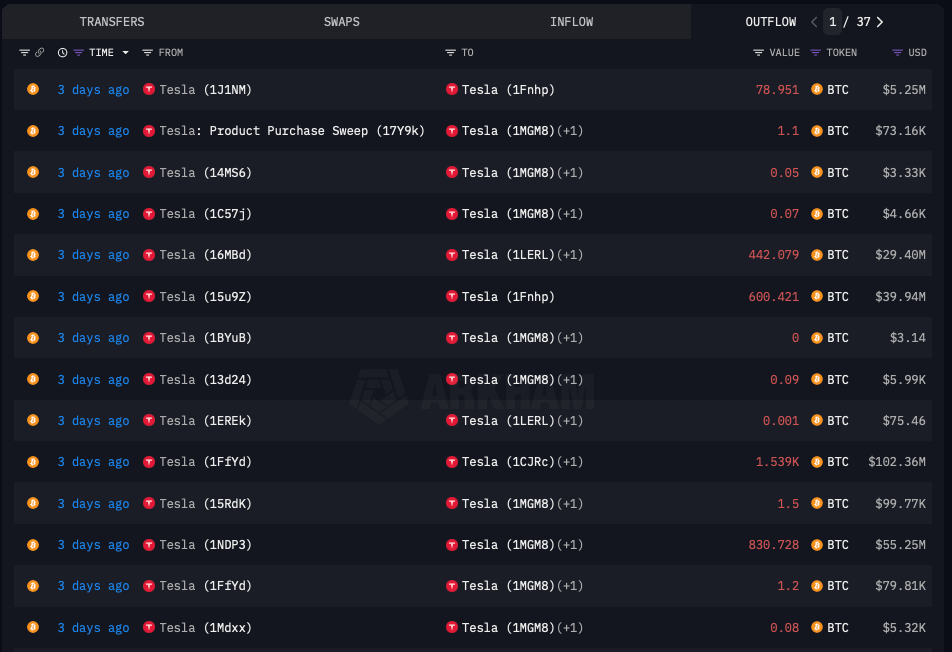Click Bitcoin chain icon in Tesla (13d24) row
Screen dimensions: 952x652
33,379
